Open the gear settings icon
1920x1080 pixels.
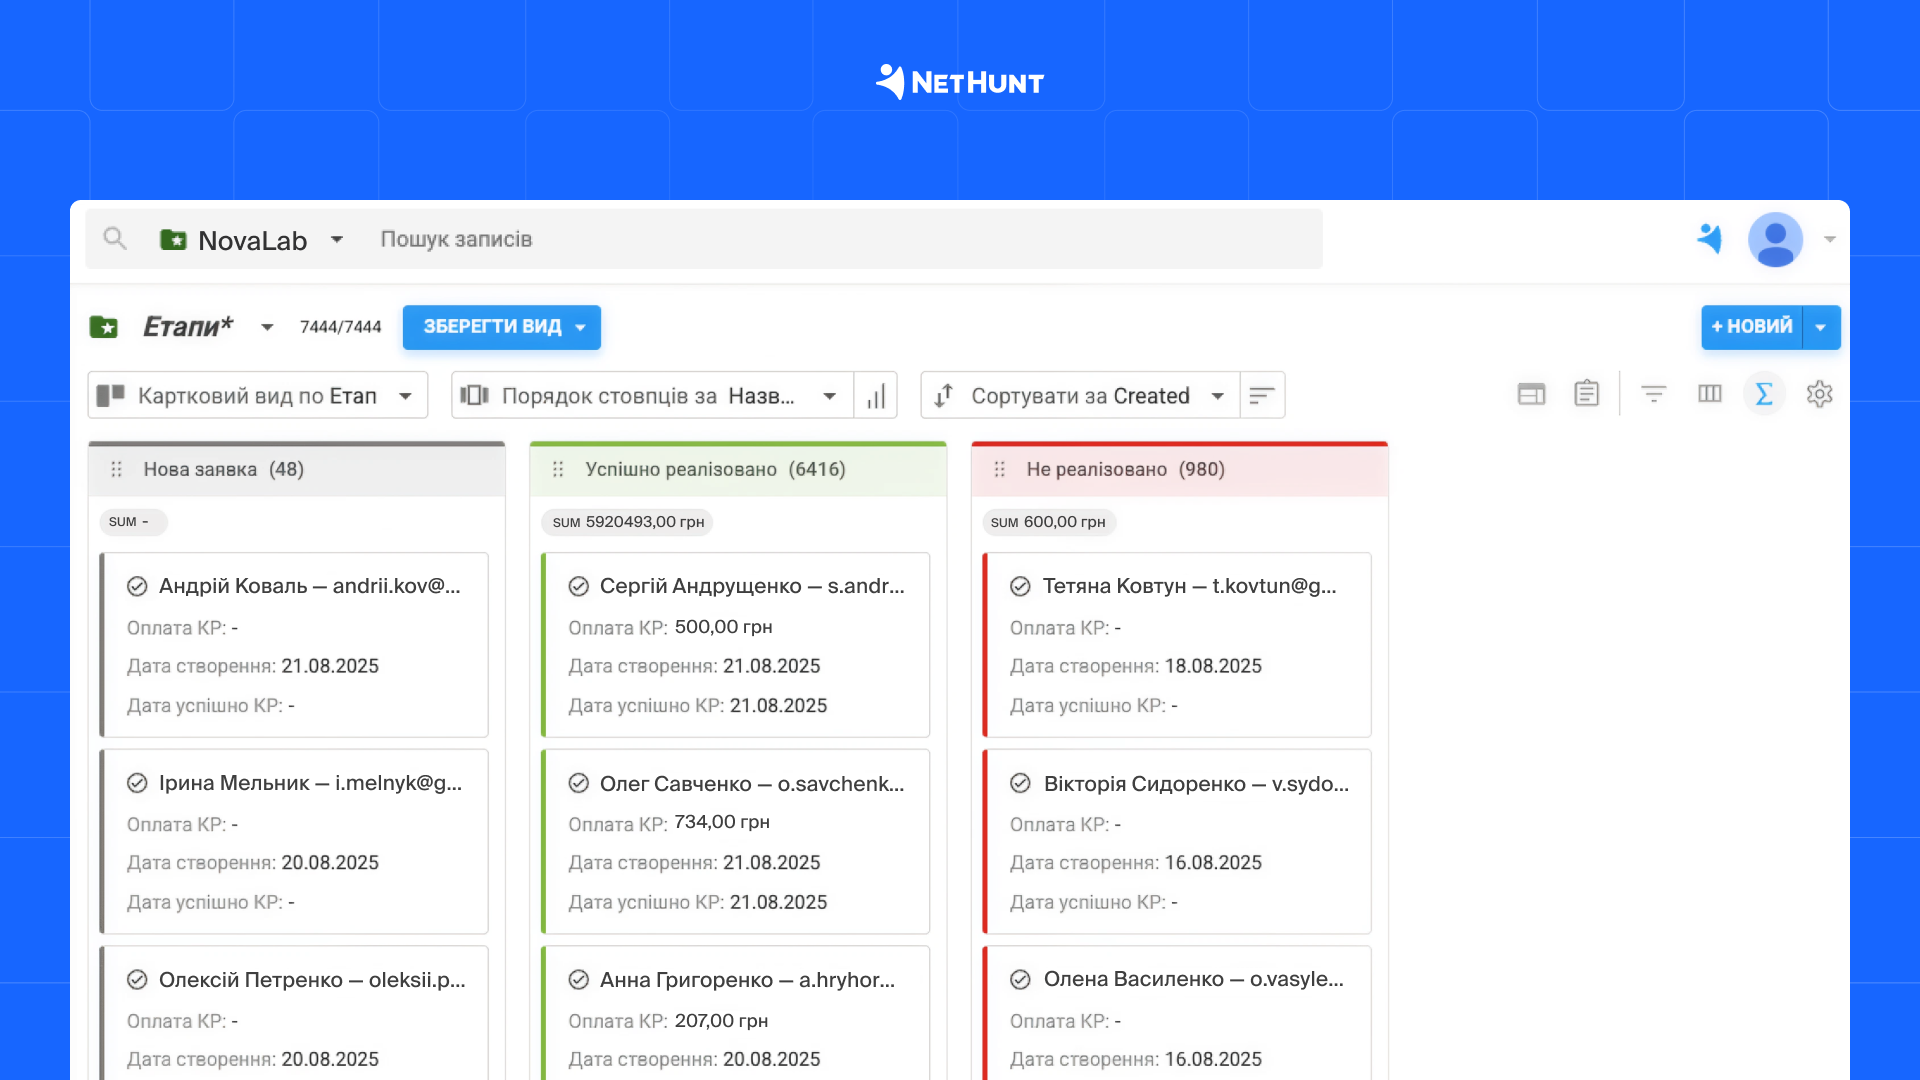tap(1820, 394)
